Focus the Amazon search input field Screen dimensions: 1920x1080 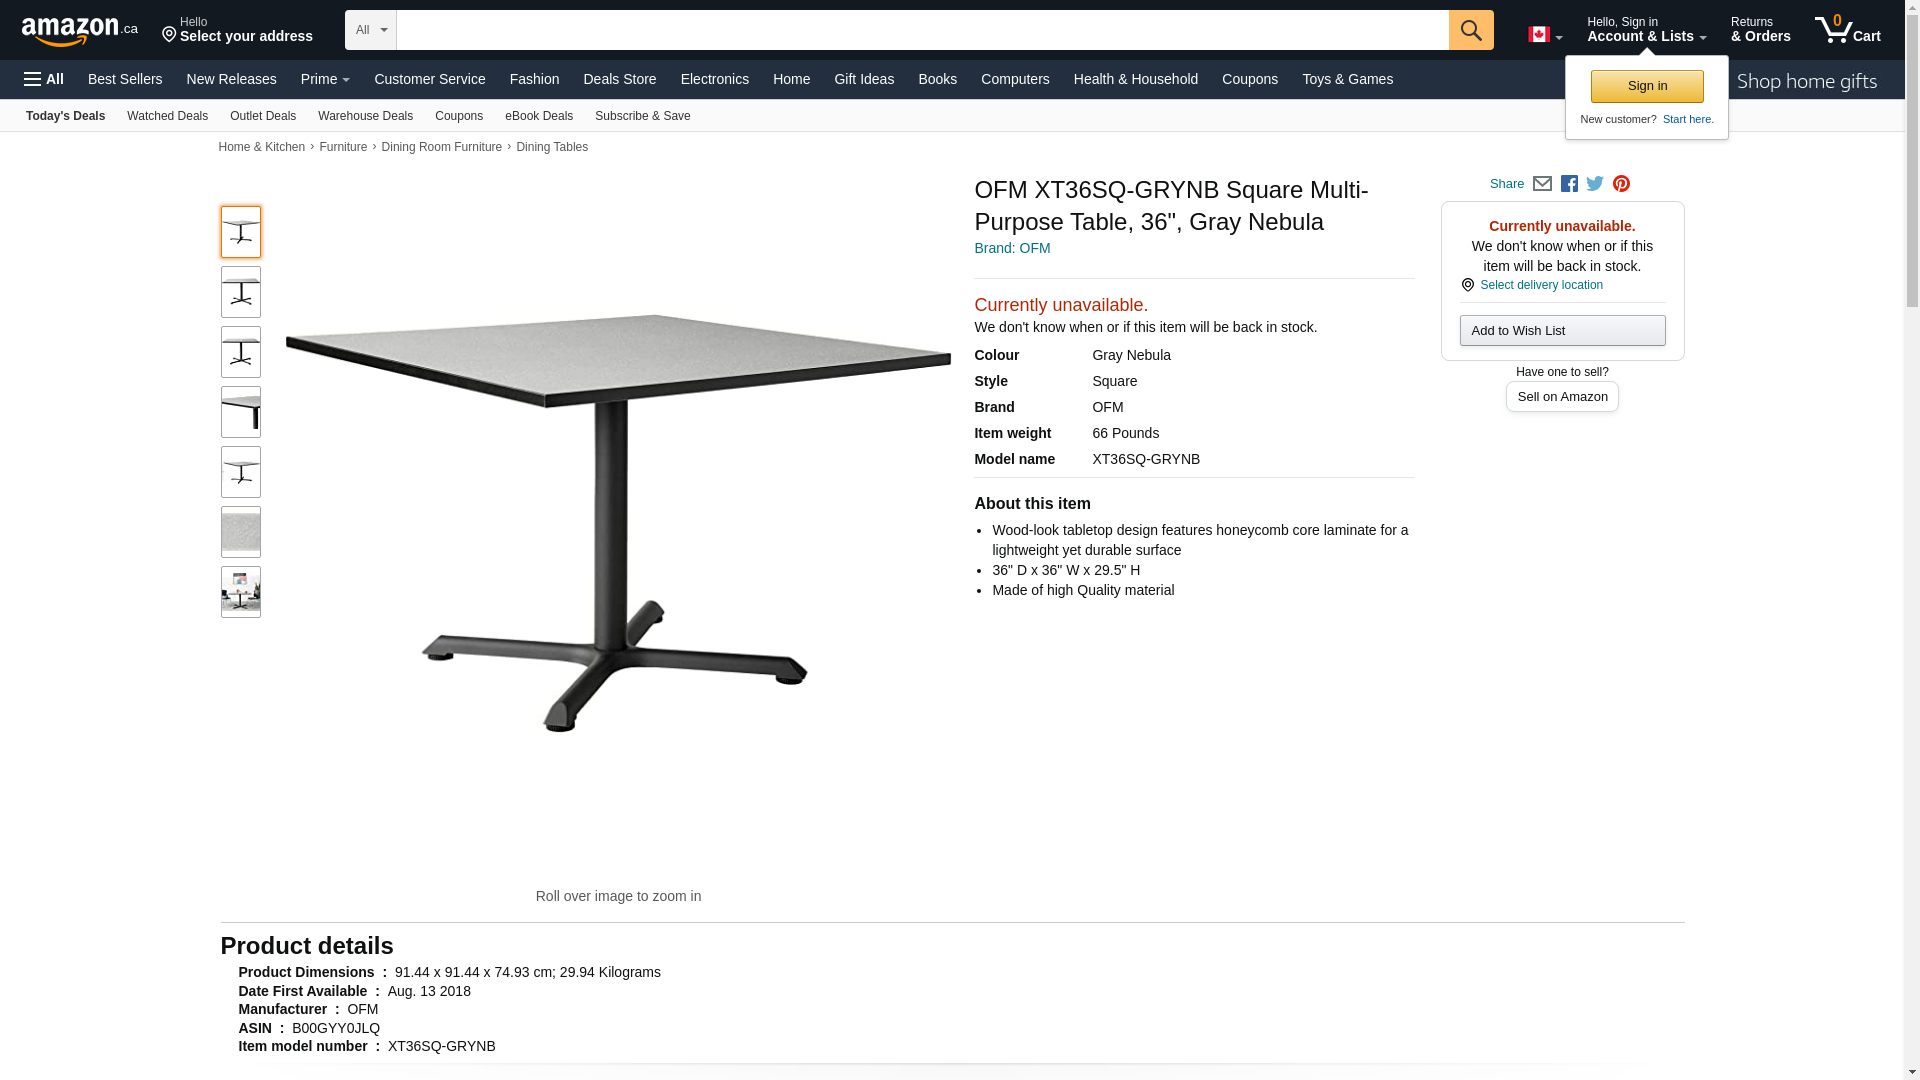(922, 30)
